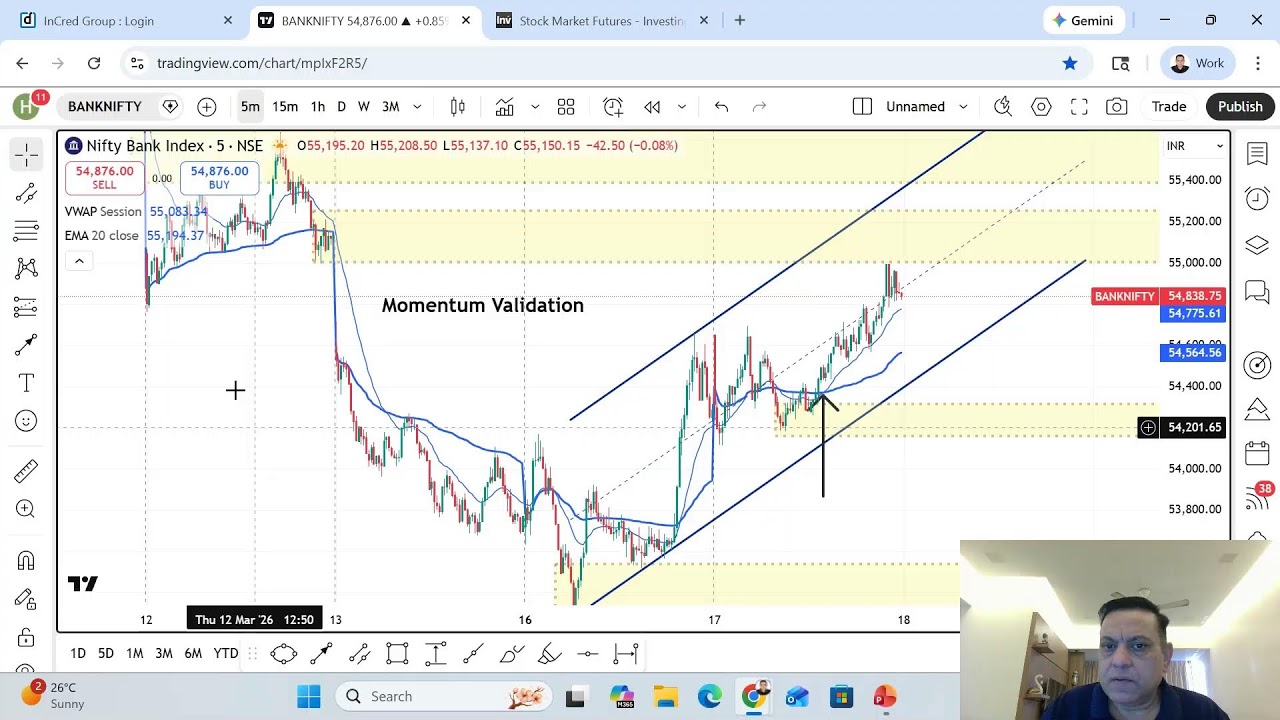The height and width of the screenshot is (720, 1280).
Task: Select the 3M timeframe in top toolbar
Action: 391,107
